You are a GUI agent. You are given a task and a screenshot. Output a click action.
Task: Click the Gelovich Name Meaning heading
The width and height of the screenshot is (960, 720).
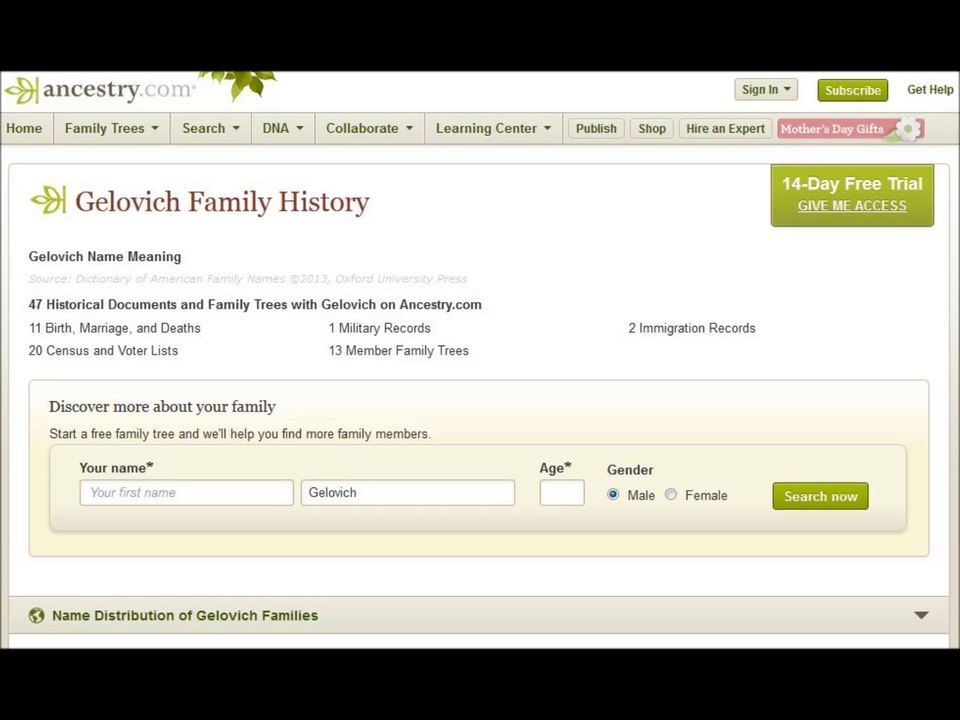[x=105, y=257]
